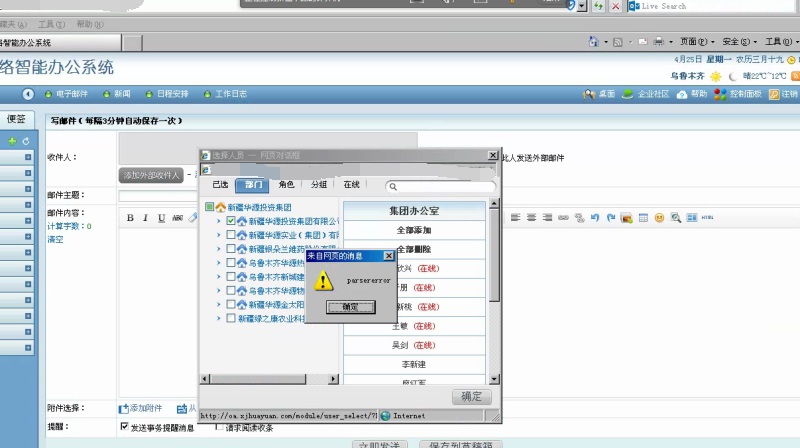Image resolution: width=800 pixels, height=448 pixels.
Task: Click the vertical scrollbar of personnel list
Action: pos(494,291)
